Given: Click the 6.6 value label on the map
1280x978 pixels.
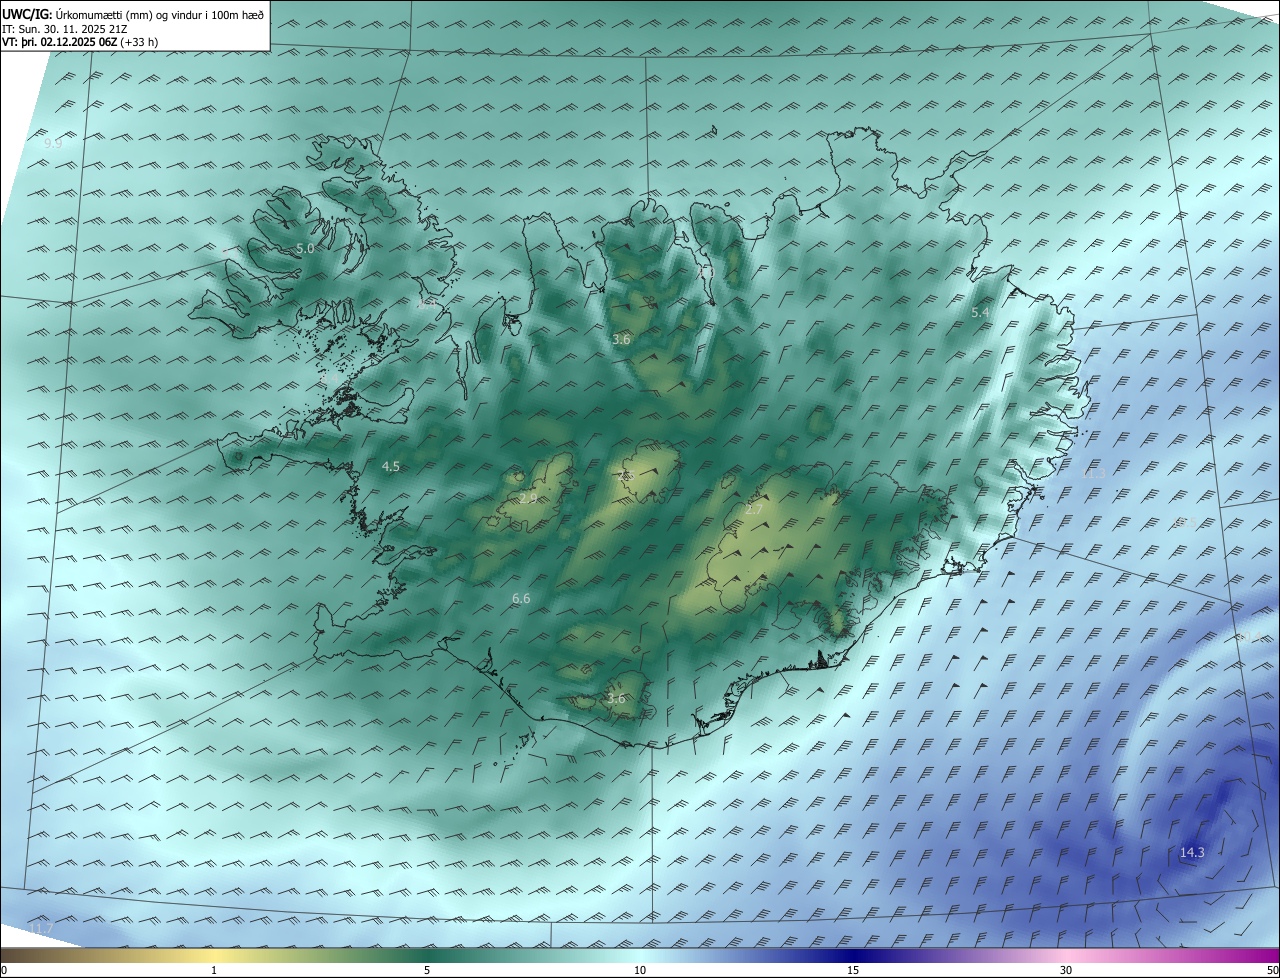Looking at the screenshot, I should (521, 599).
